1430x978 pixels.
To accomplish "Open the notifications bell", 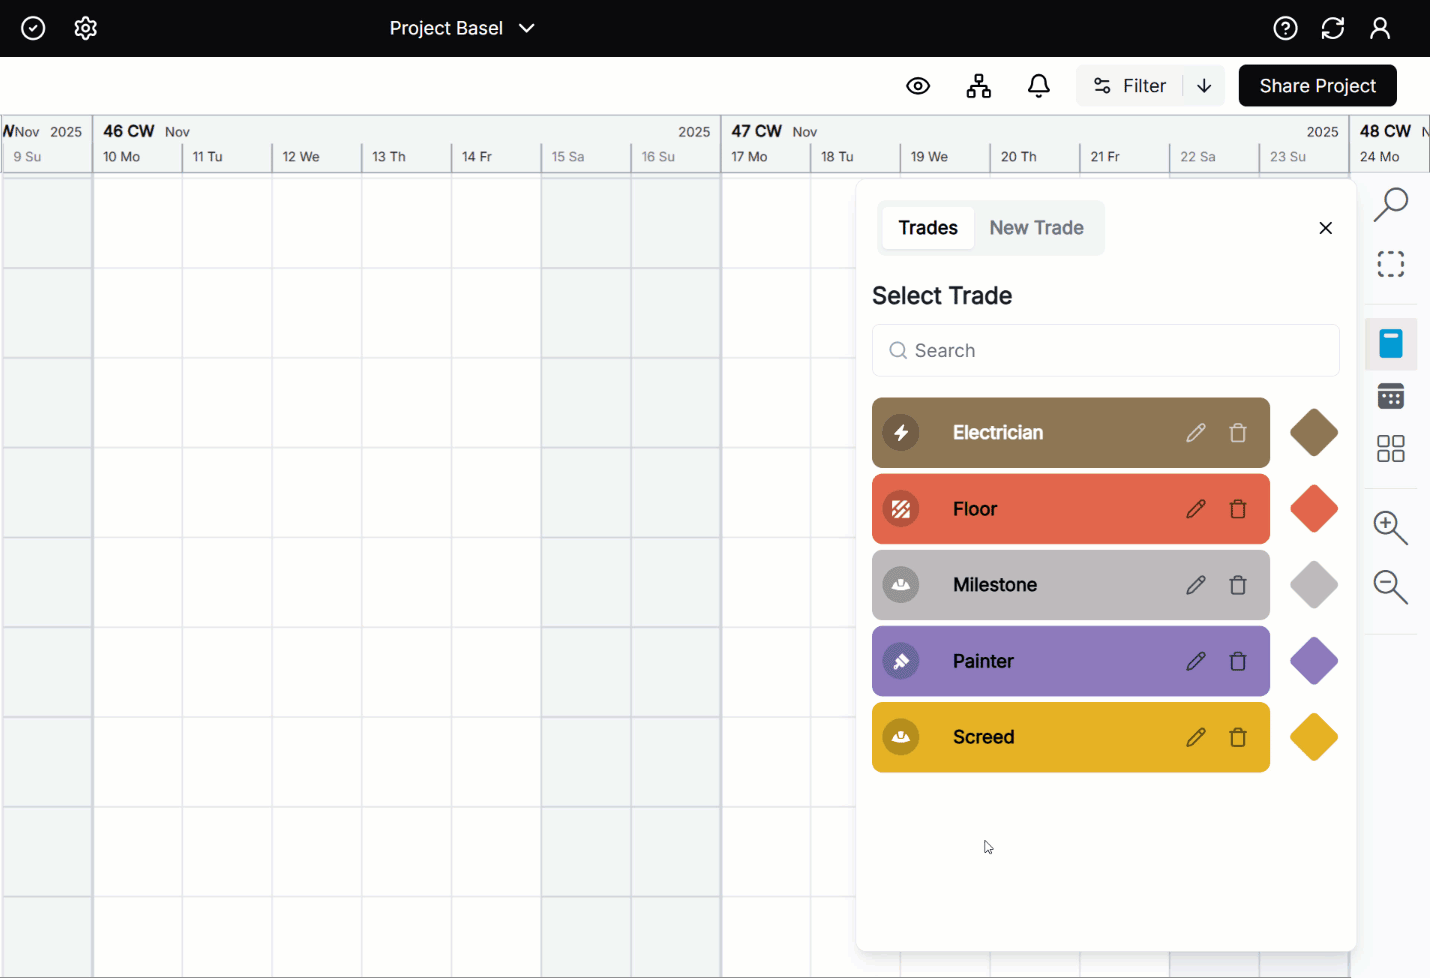I will 1039,86.
